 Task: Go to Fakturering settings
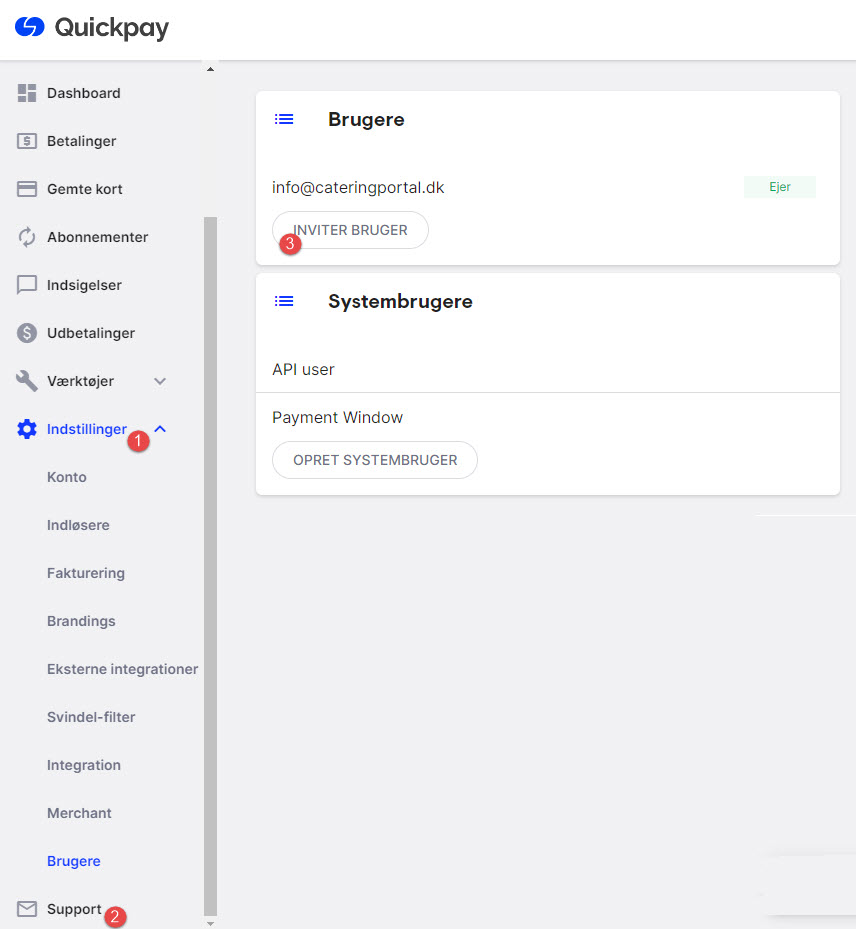pos(86,573)
